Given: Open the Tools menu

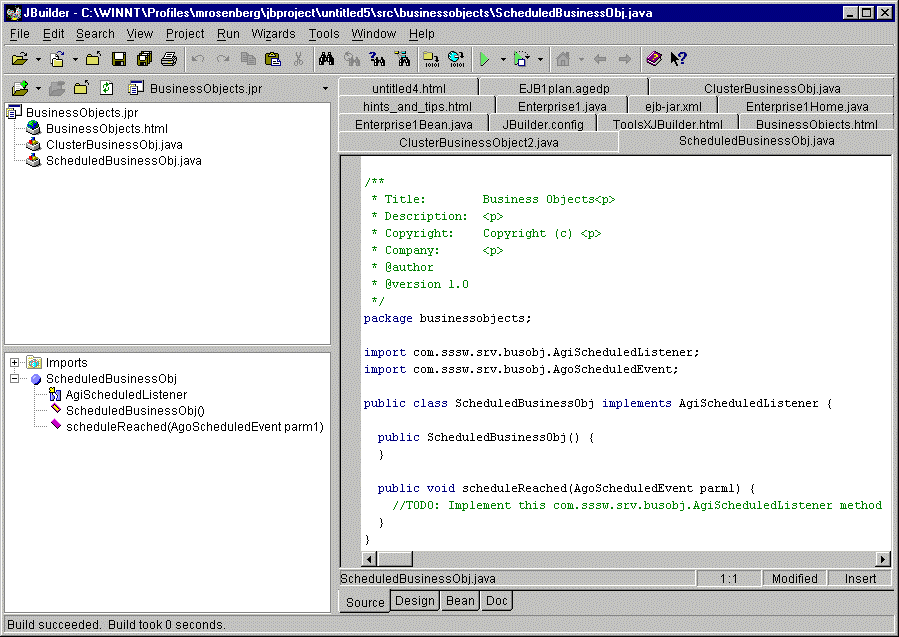Looking at the screenshot, I should tap(324, 34).
